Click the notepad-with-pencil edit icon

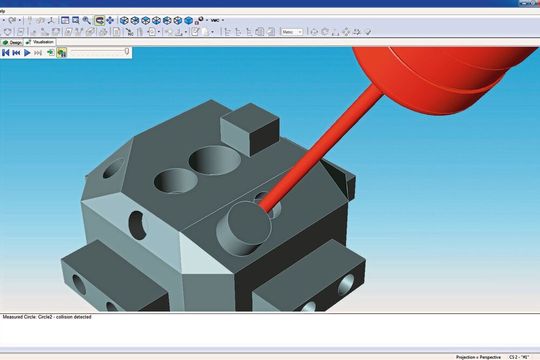coord(195,32)
